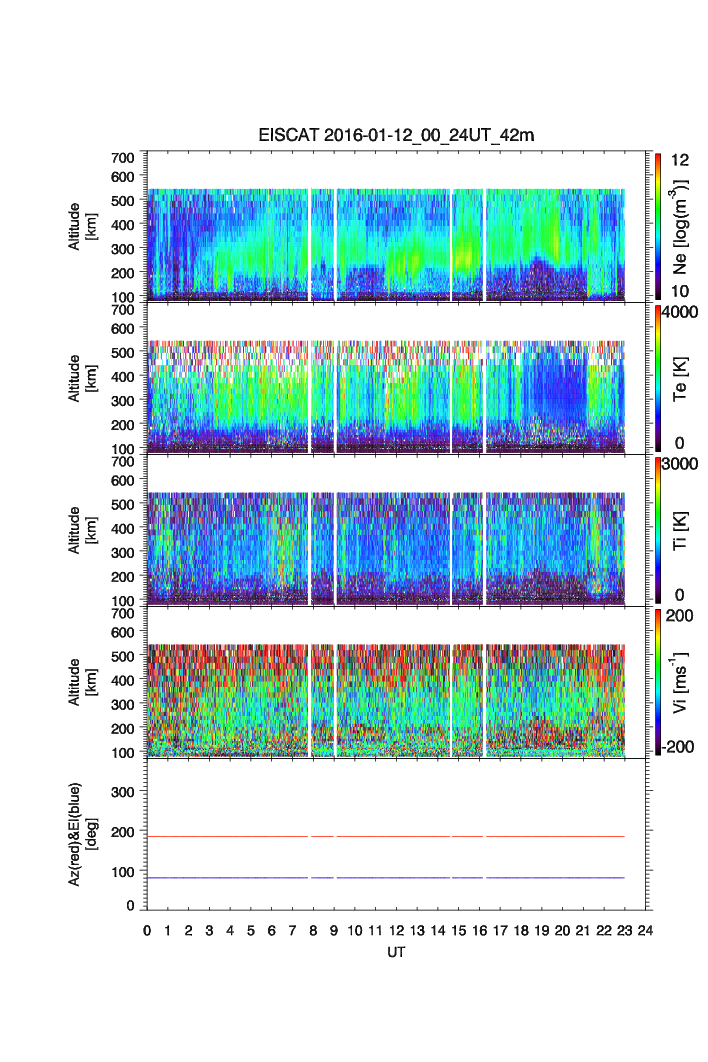The height and width of the screenshot is (1062, 708).
Task: Click the Altitude [km] label of Ne panel
Action: pyautogui.click(x=82, y=226)
